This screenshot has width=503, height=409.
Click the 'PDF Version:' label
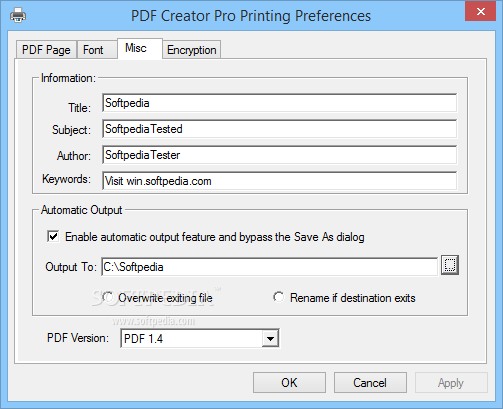(78, 338)
